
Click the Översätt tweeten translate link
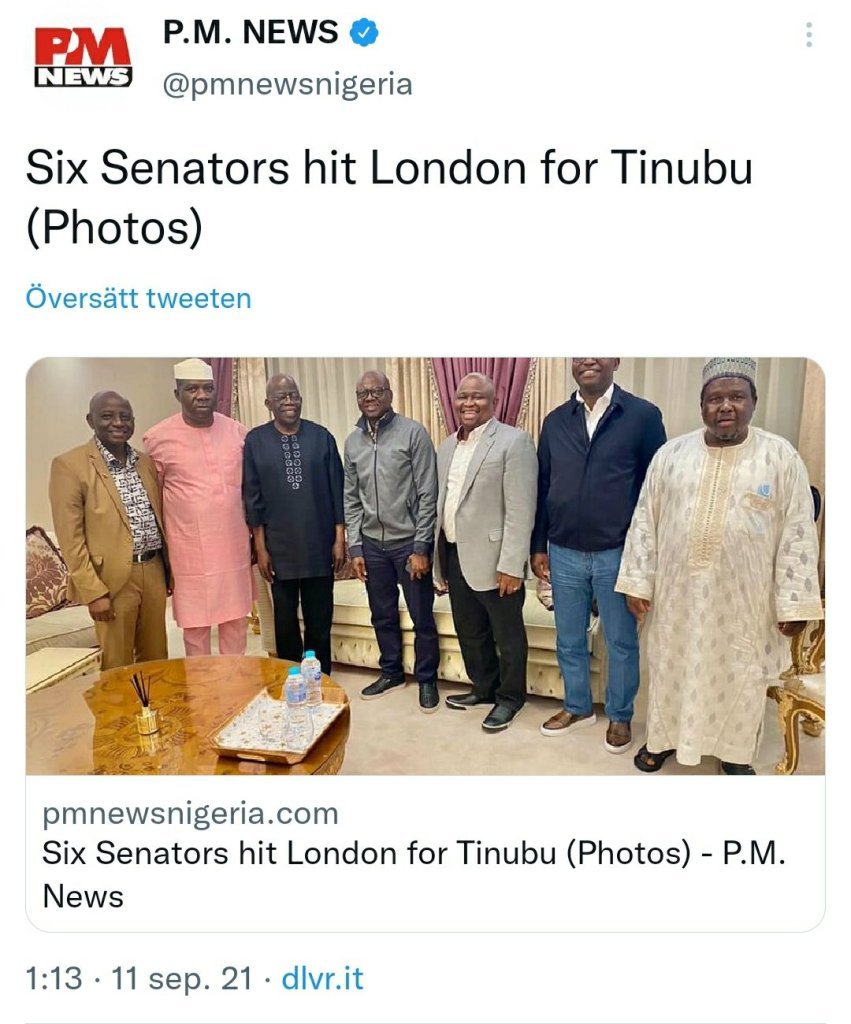pyautogui.click(x=138, y=298)
